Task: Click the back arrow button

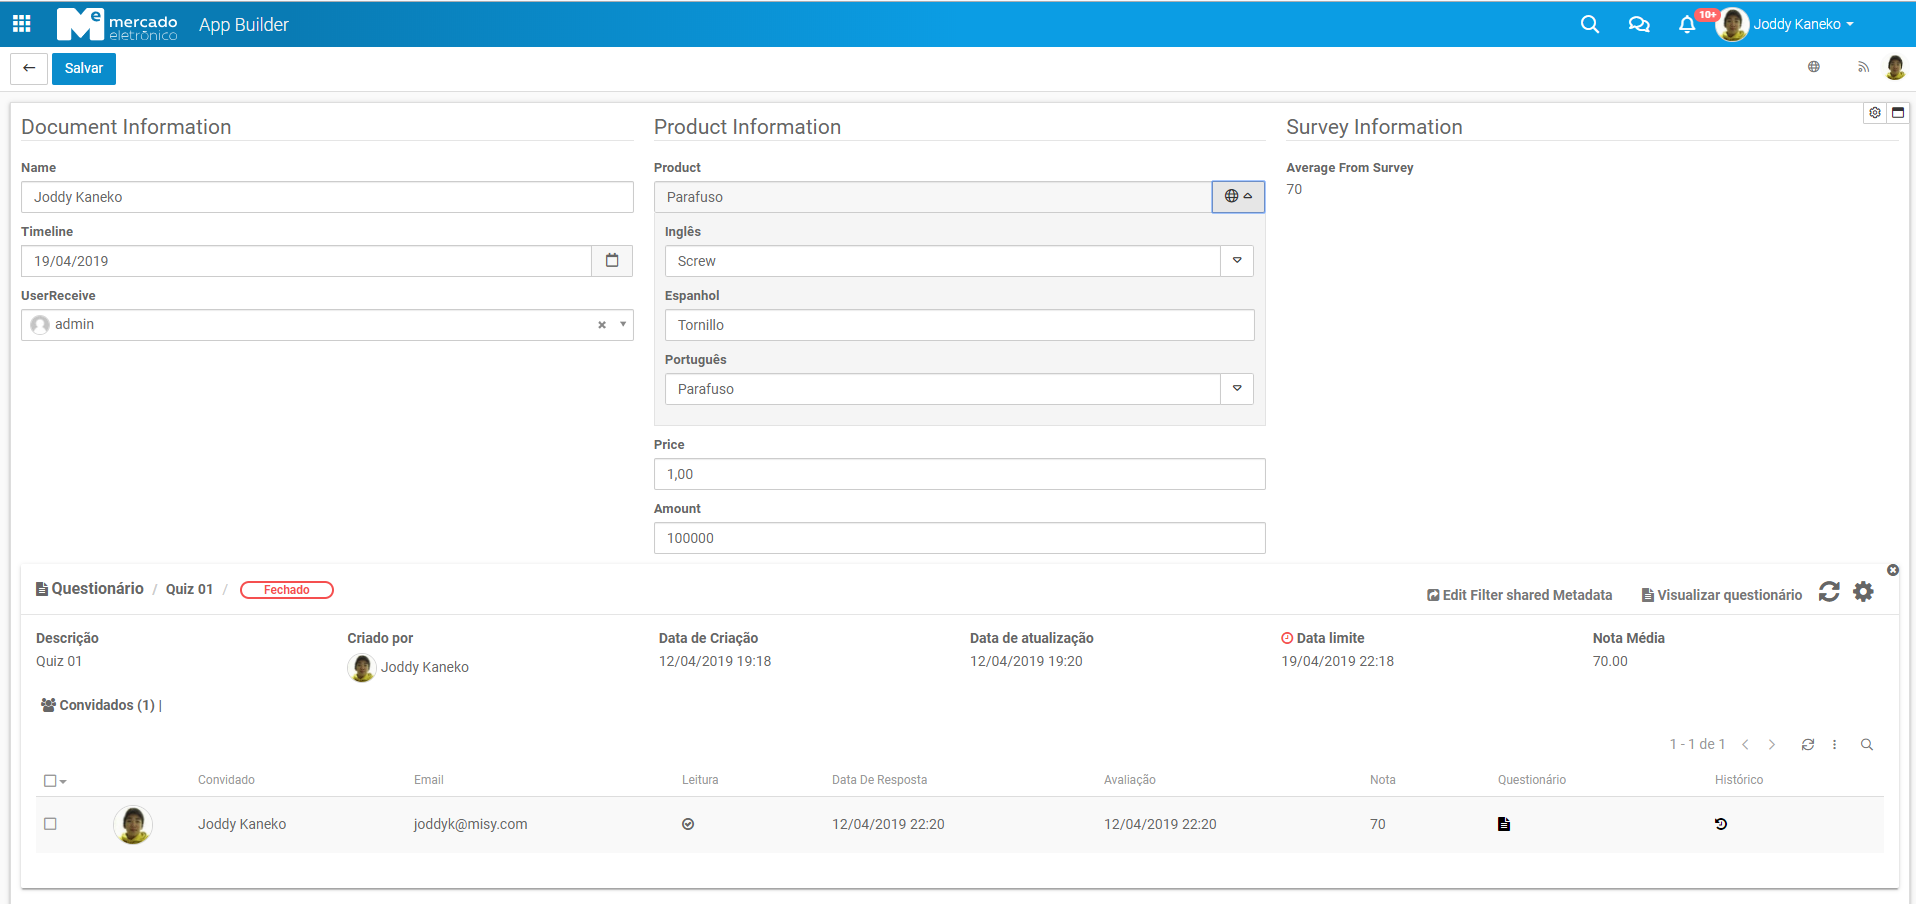Action: tap(29, 68)
